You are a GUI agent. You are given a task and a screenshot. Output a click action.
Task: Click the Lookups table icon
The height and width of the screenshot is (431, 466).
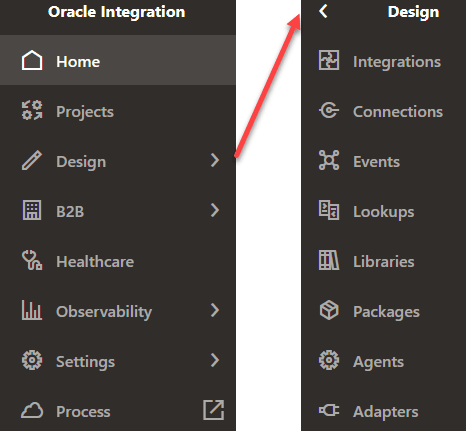329,210
